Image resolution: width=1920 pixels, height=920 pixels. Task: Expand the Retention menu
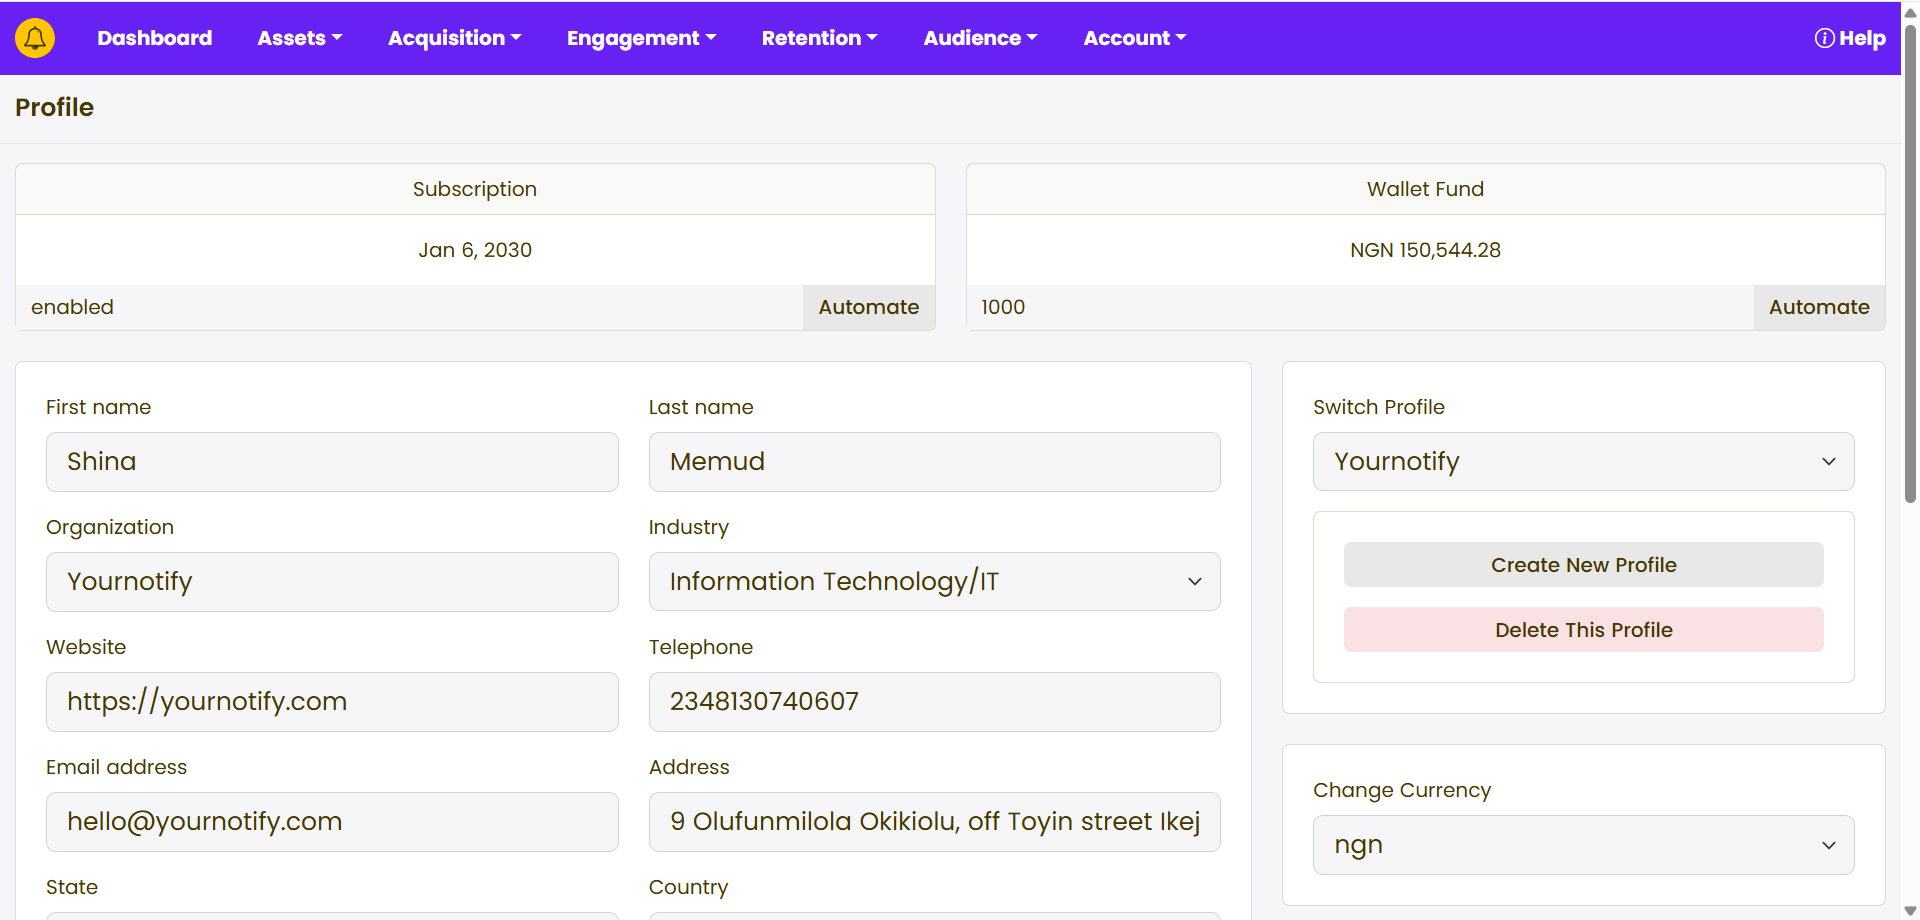(819, 38)
